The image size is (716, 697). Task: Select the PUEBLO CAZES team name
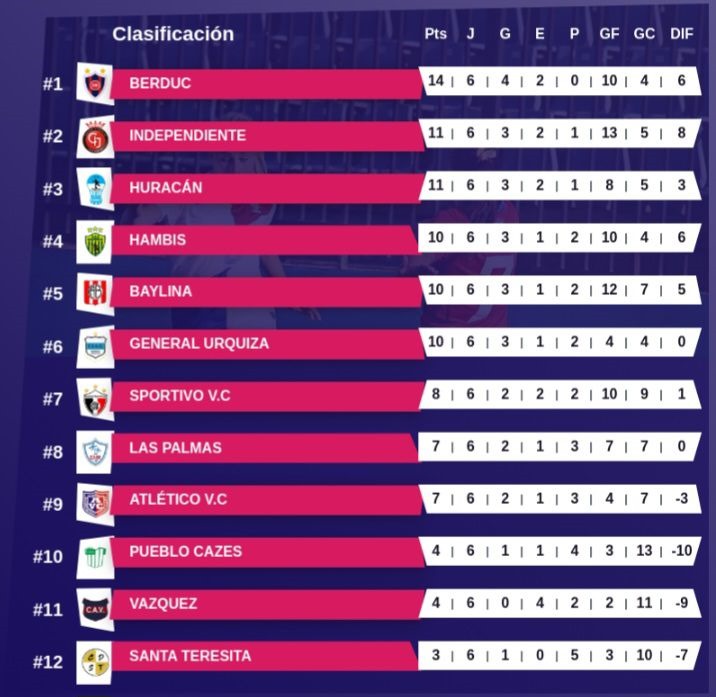tap(185, 552)
